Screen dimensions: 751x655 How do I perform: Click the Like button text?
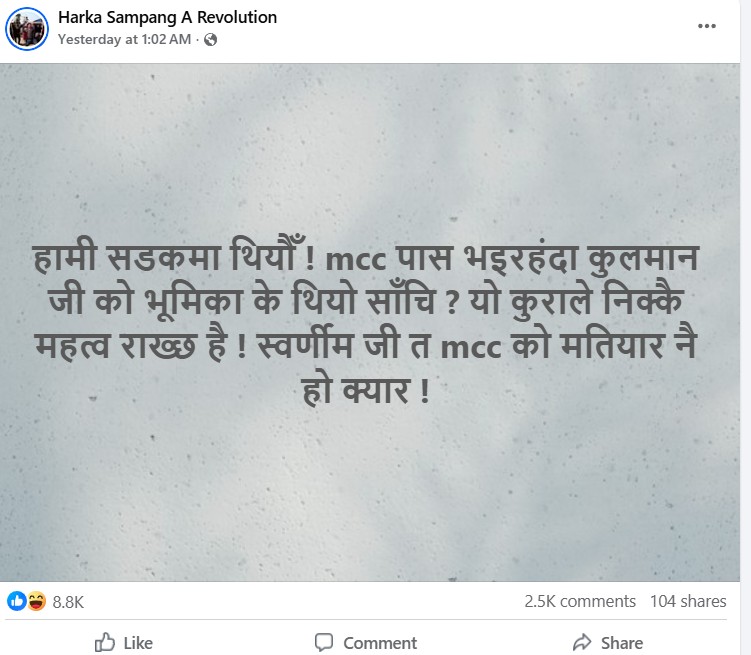[138, 643]
